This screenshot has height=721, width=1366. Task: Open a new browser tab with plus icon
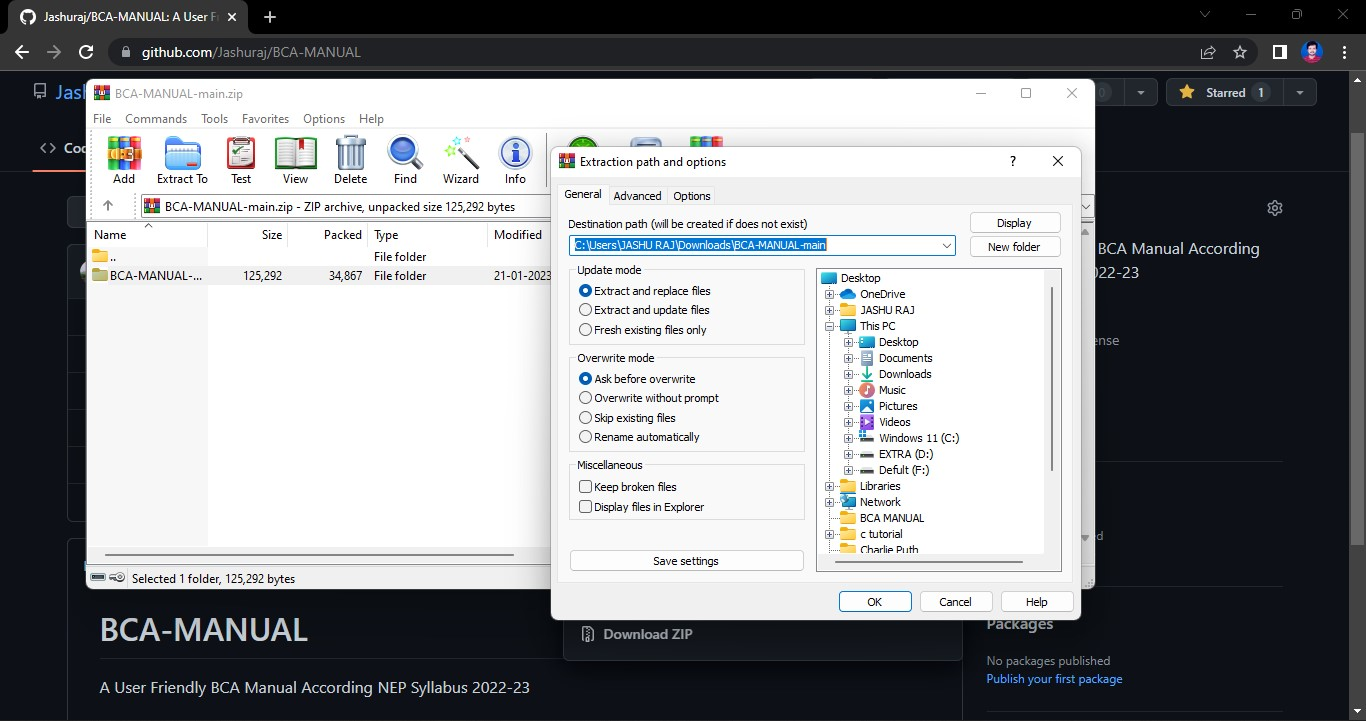269,17
